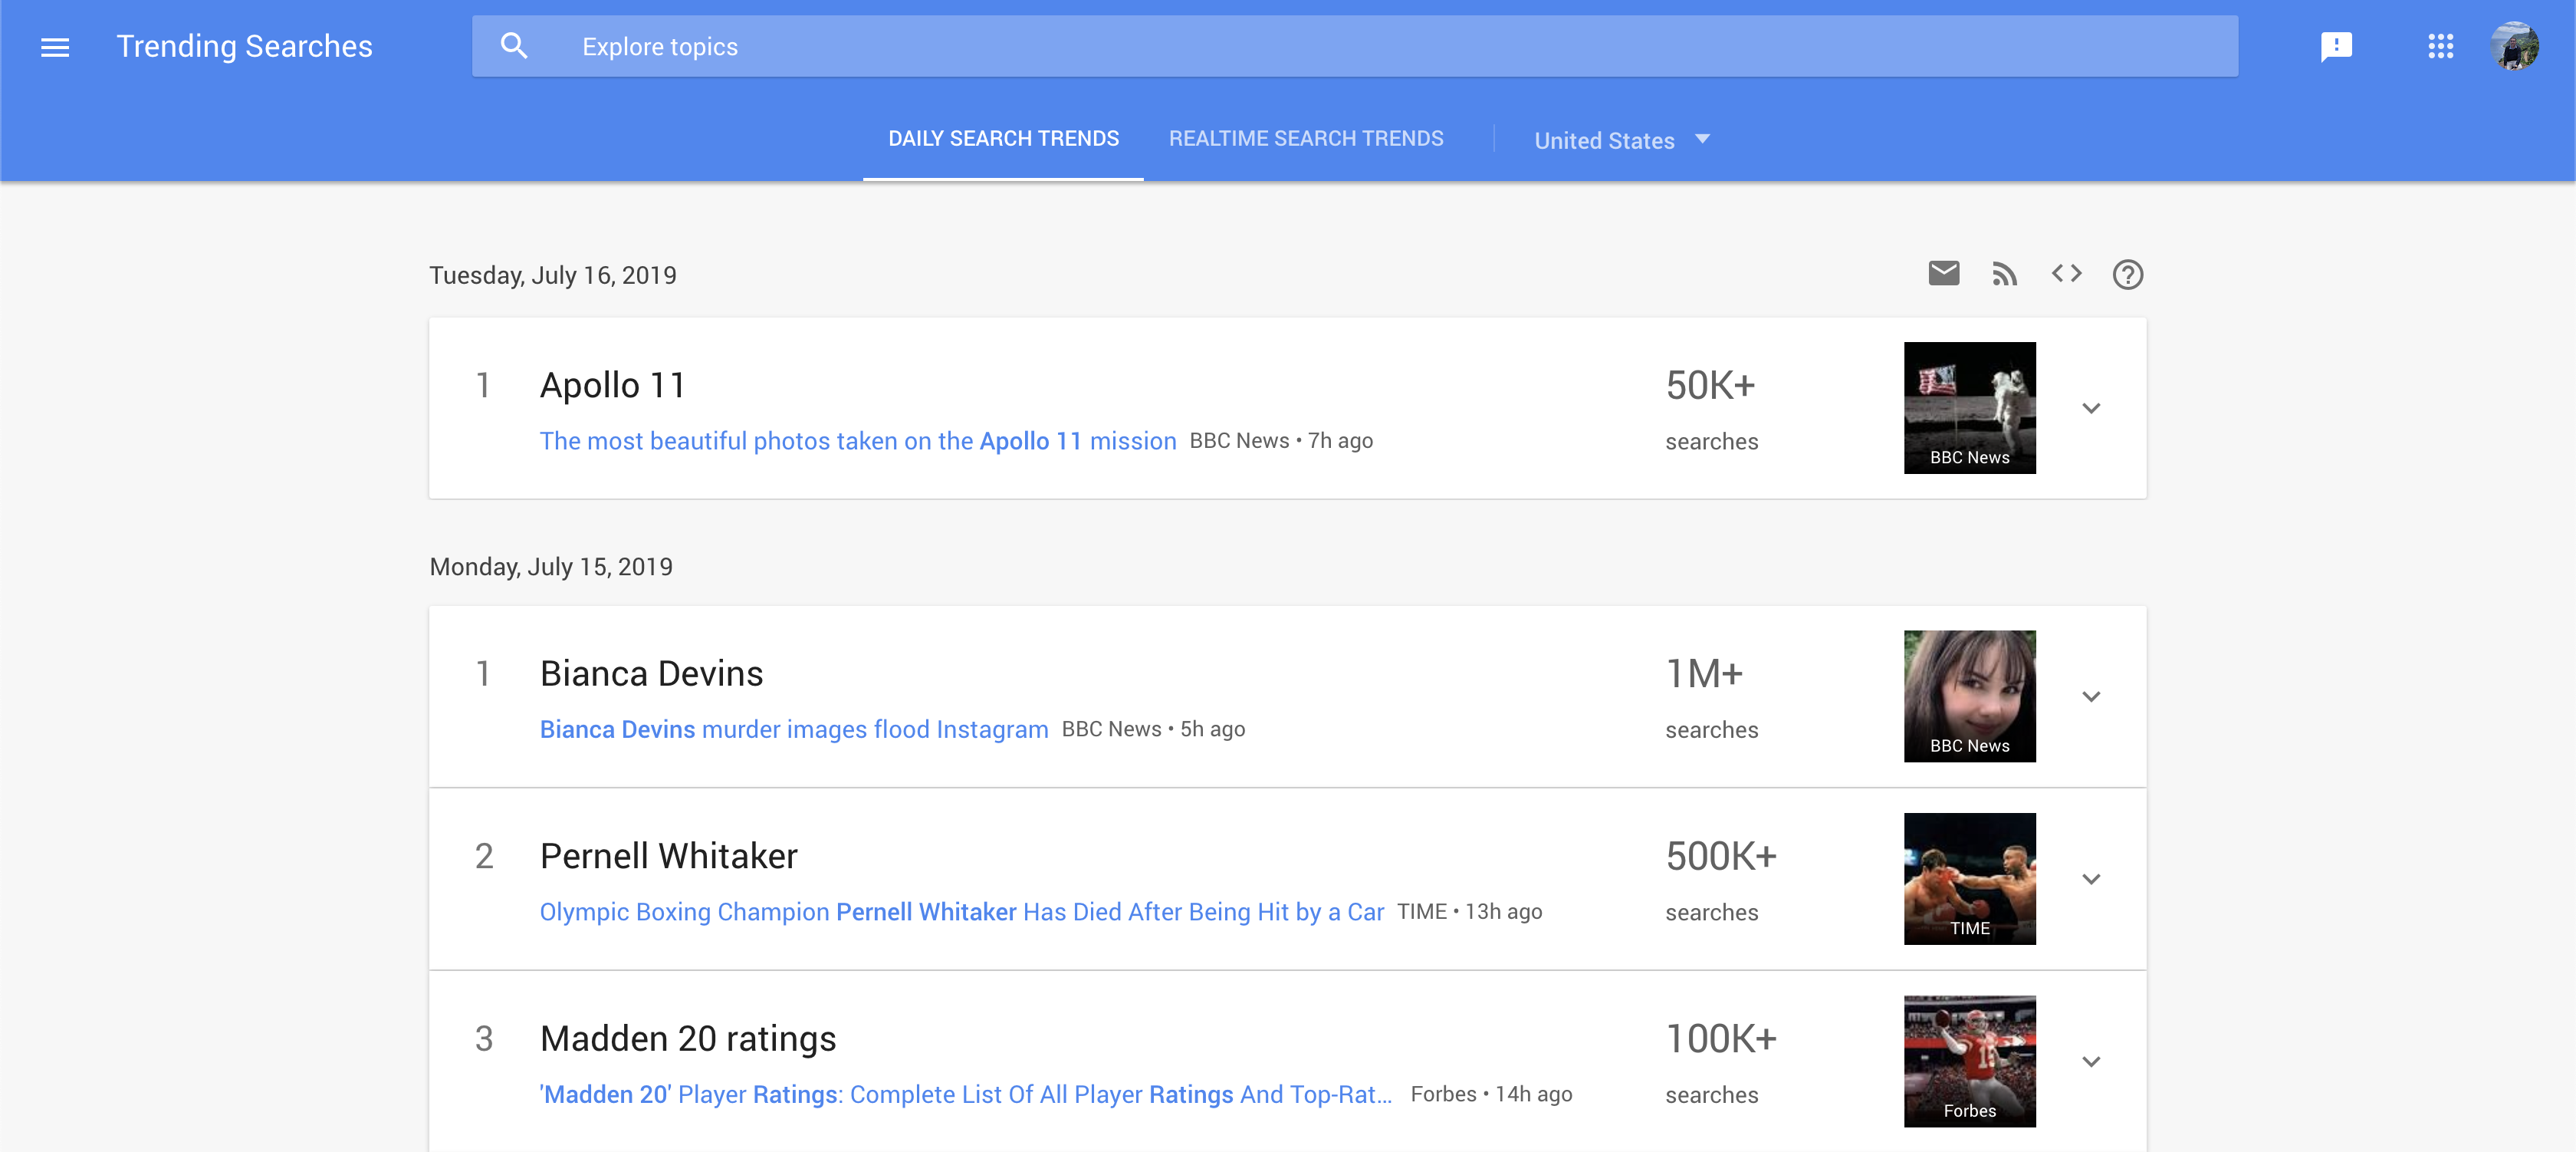Expand the Bianca Devins trend row

pos(2090,696)
